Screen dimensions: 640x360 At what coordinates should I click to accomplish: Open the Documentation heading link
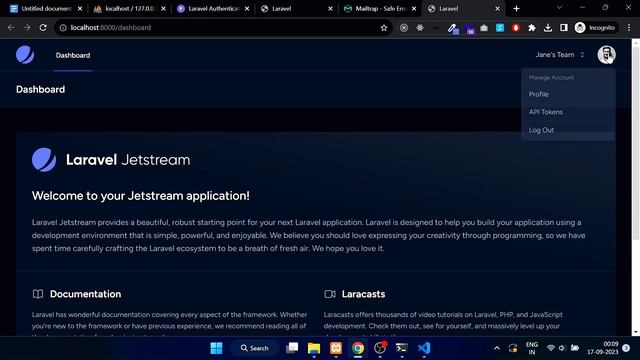pos(85,294)
